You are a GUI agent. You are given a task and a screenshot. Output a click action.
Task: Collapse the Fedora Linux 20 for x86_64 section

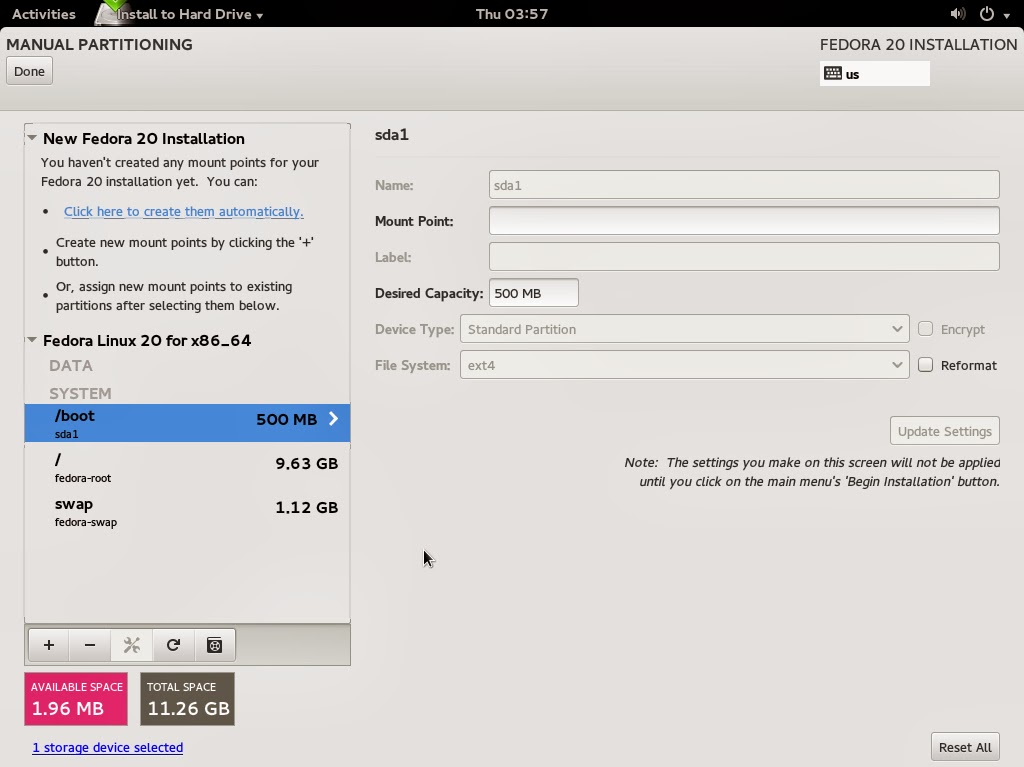pos(31,340)
